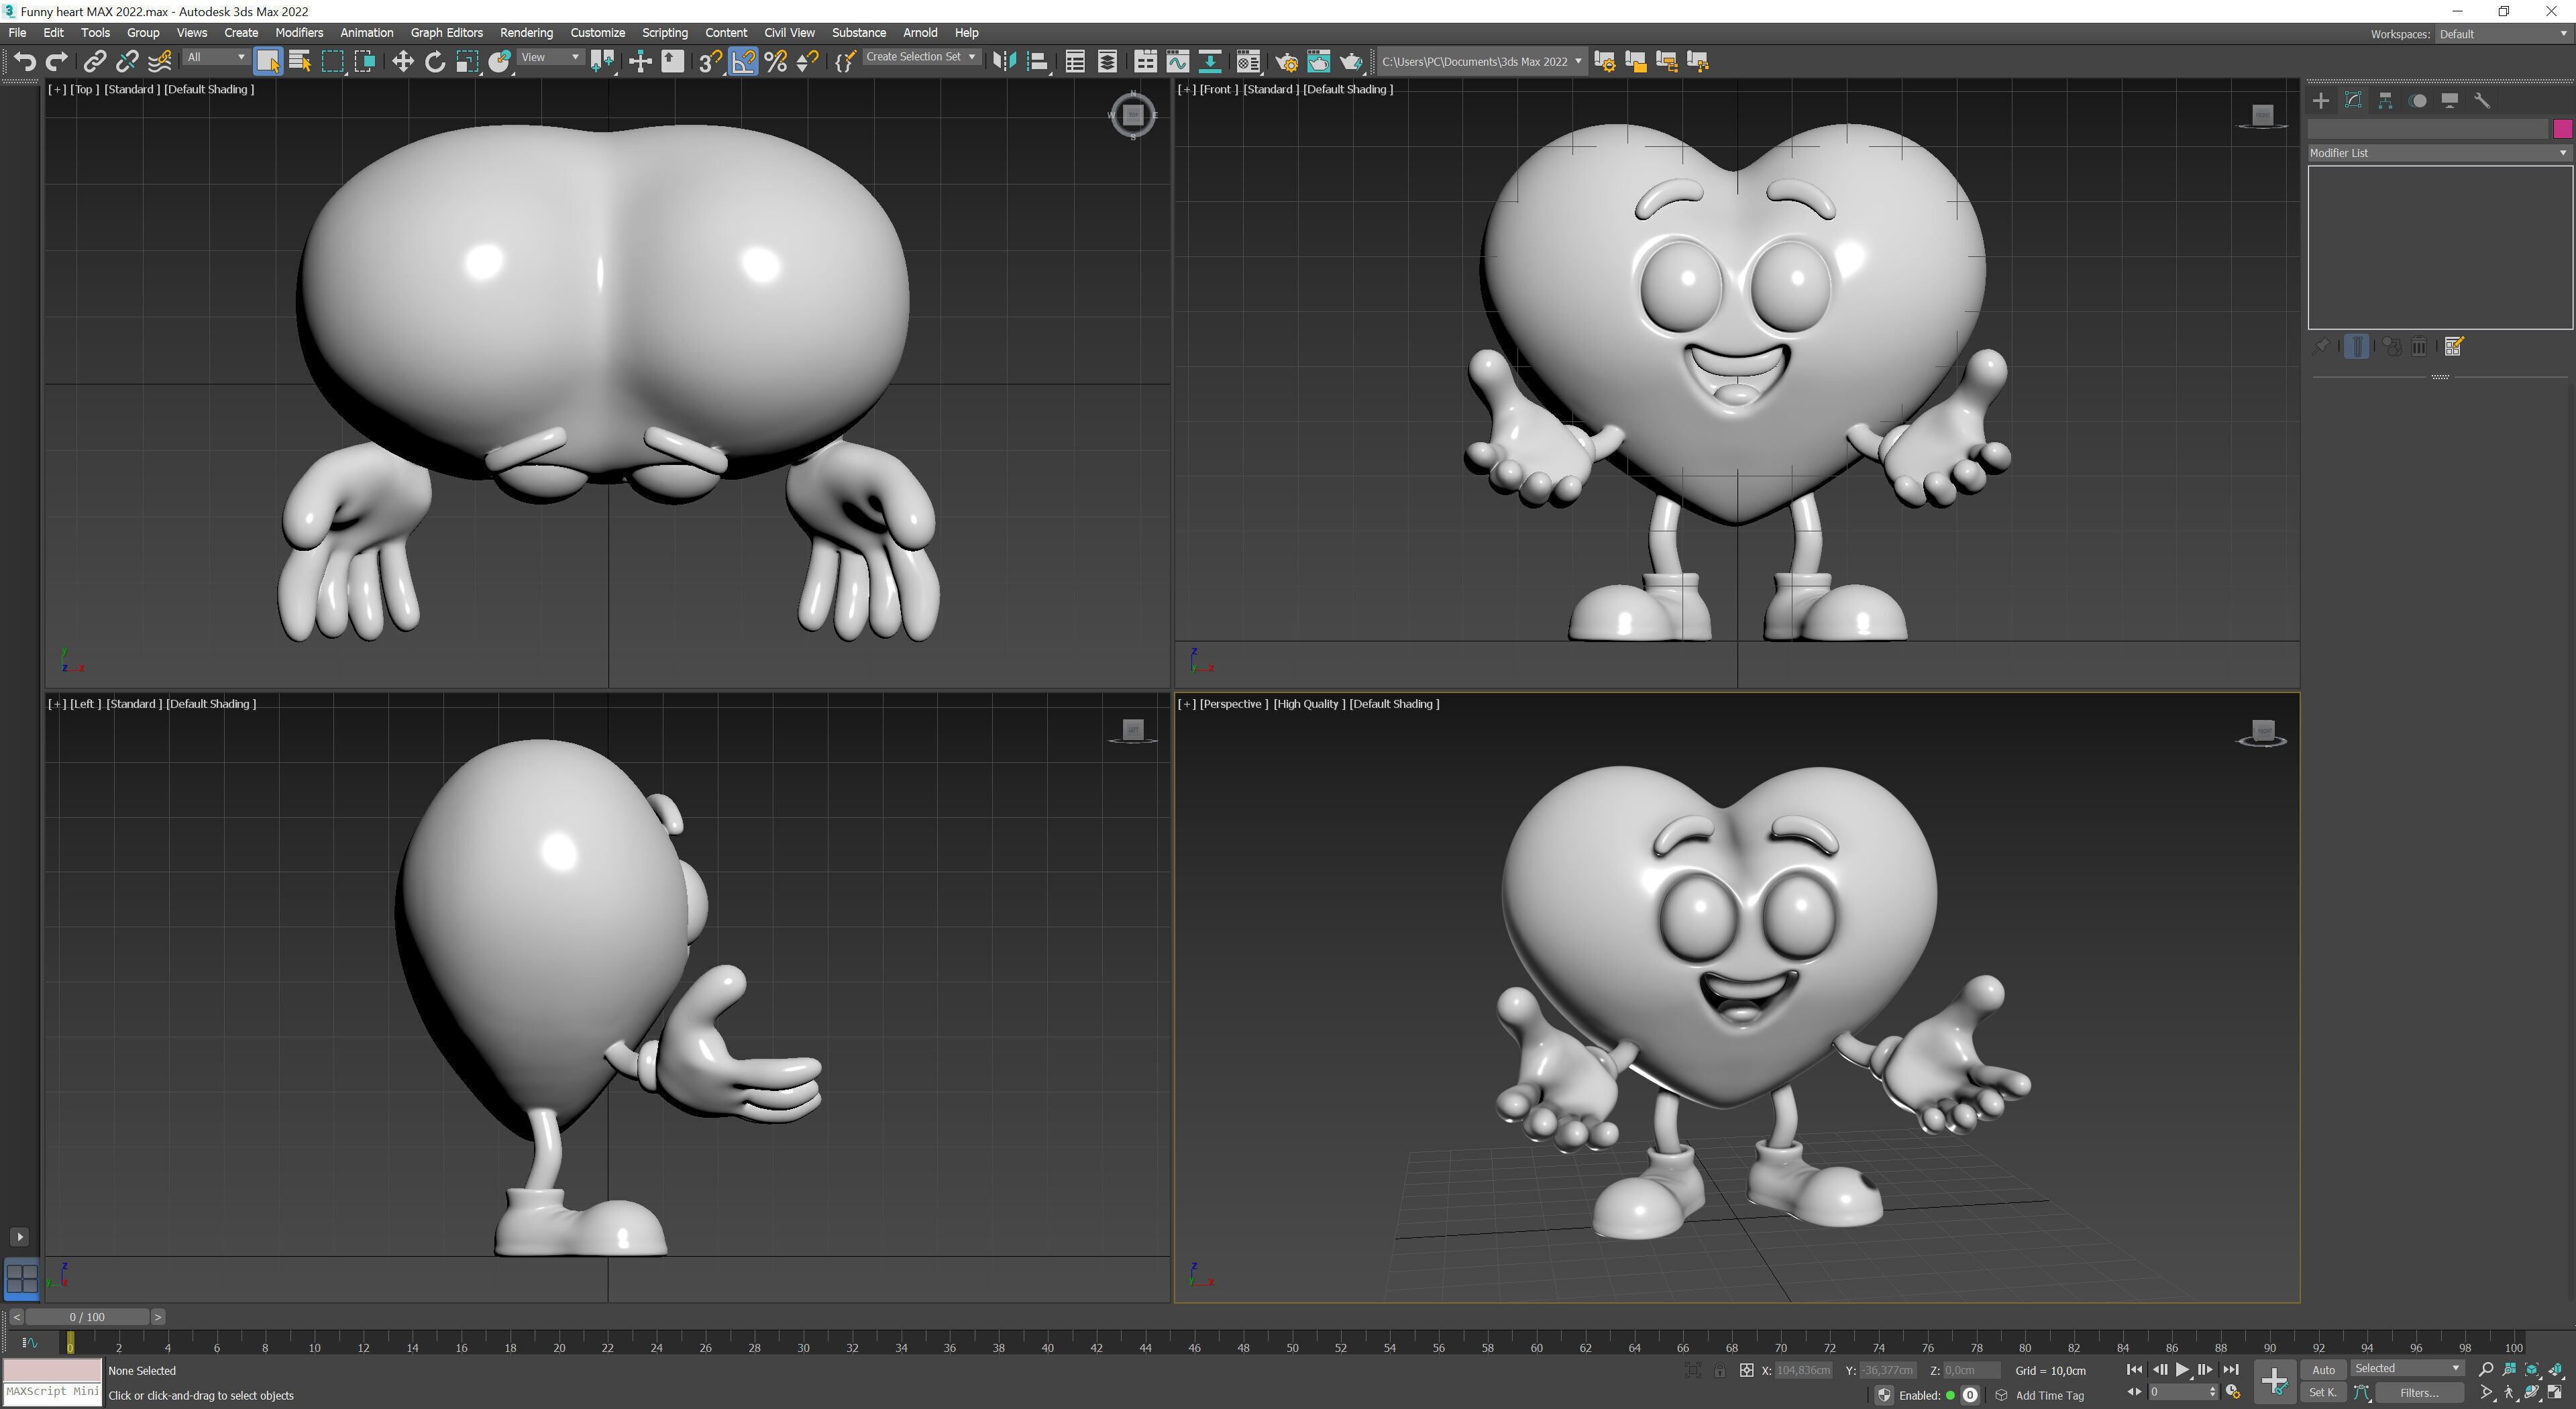Open the Scripting menu
Screen dimensions: 2576x1409
(x=664, y=33)
